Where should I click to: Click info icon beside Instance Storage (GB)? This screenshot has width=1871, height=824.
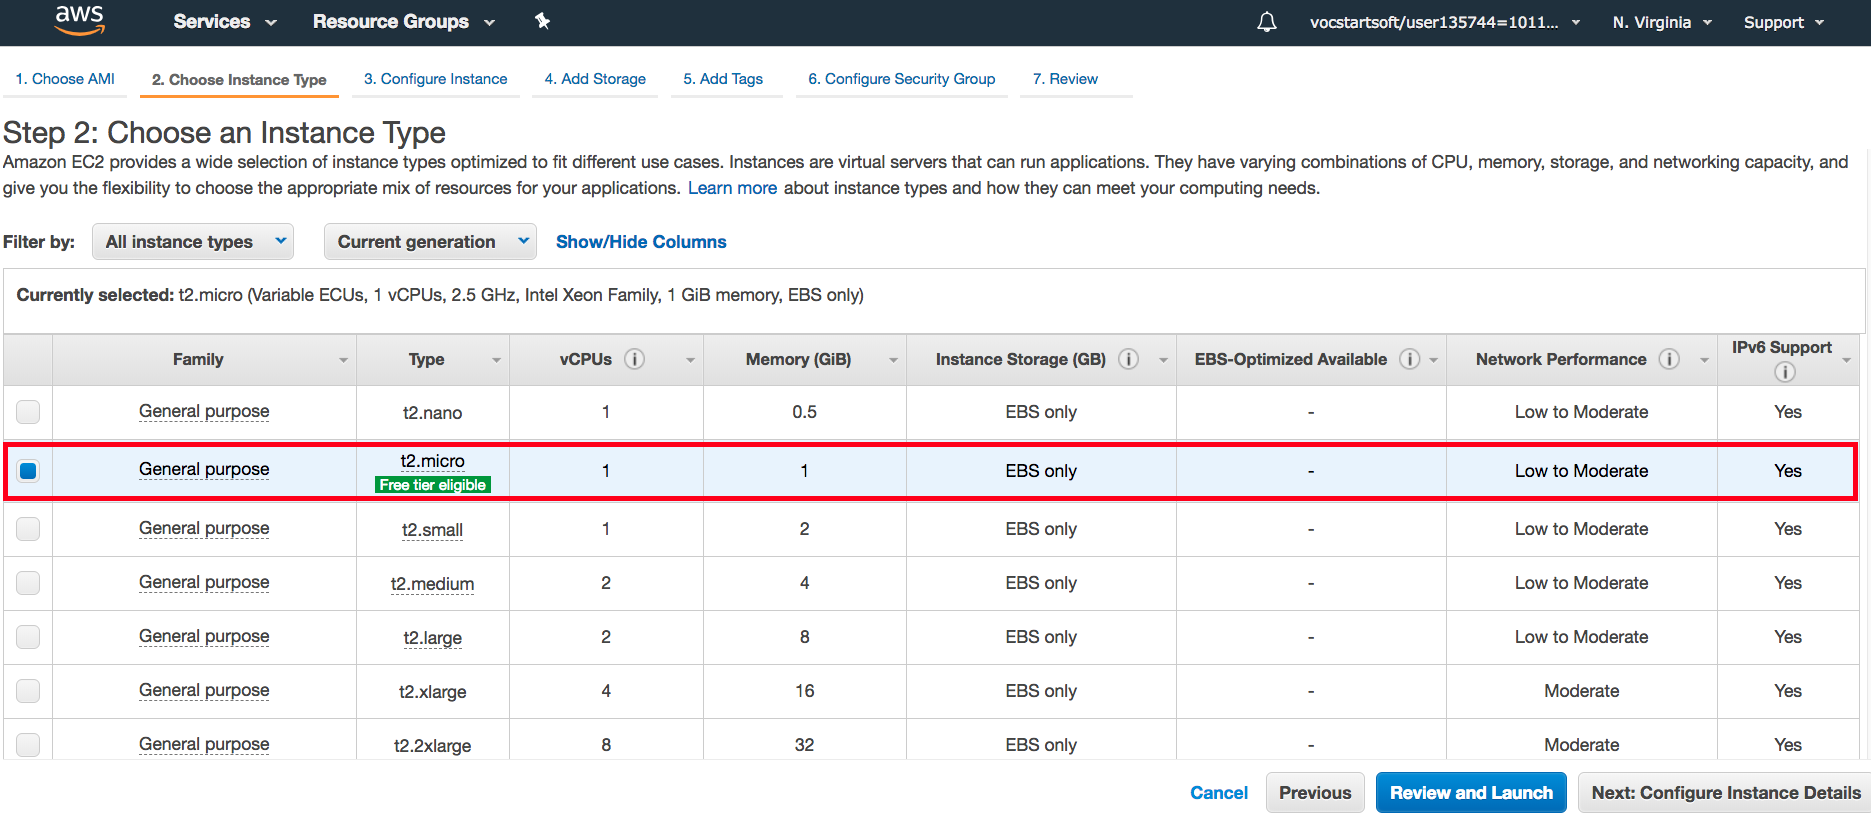tap(1129, 359)
